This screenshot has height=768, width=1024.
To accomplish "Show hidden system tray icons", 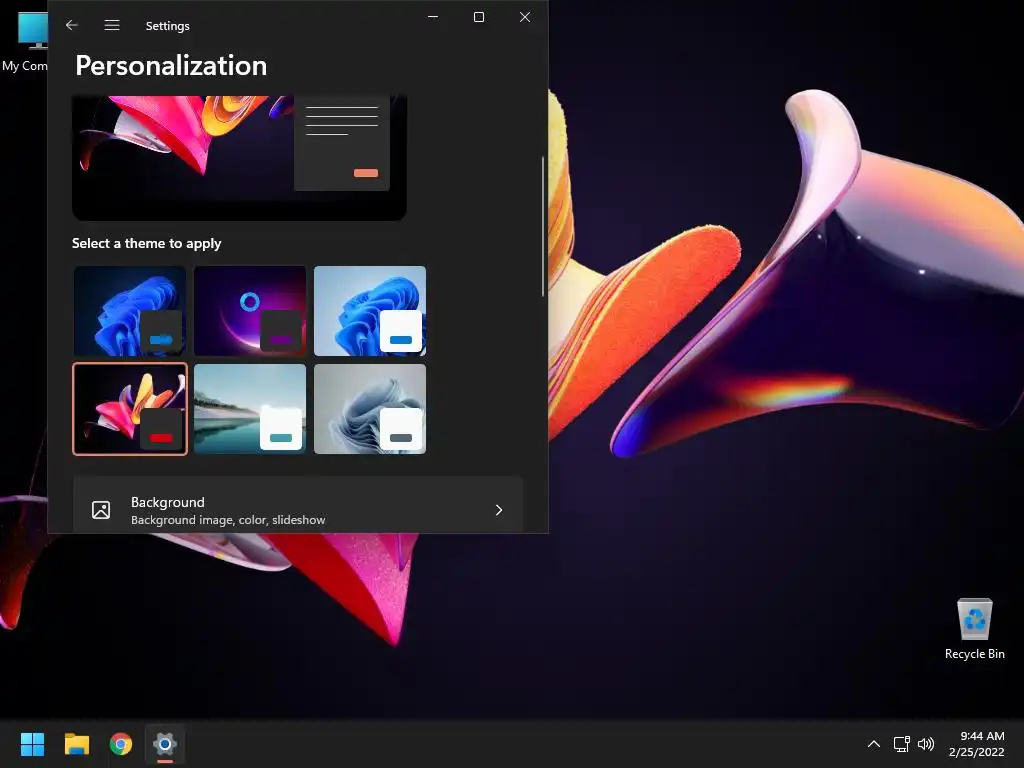I will point(874,744).
